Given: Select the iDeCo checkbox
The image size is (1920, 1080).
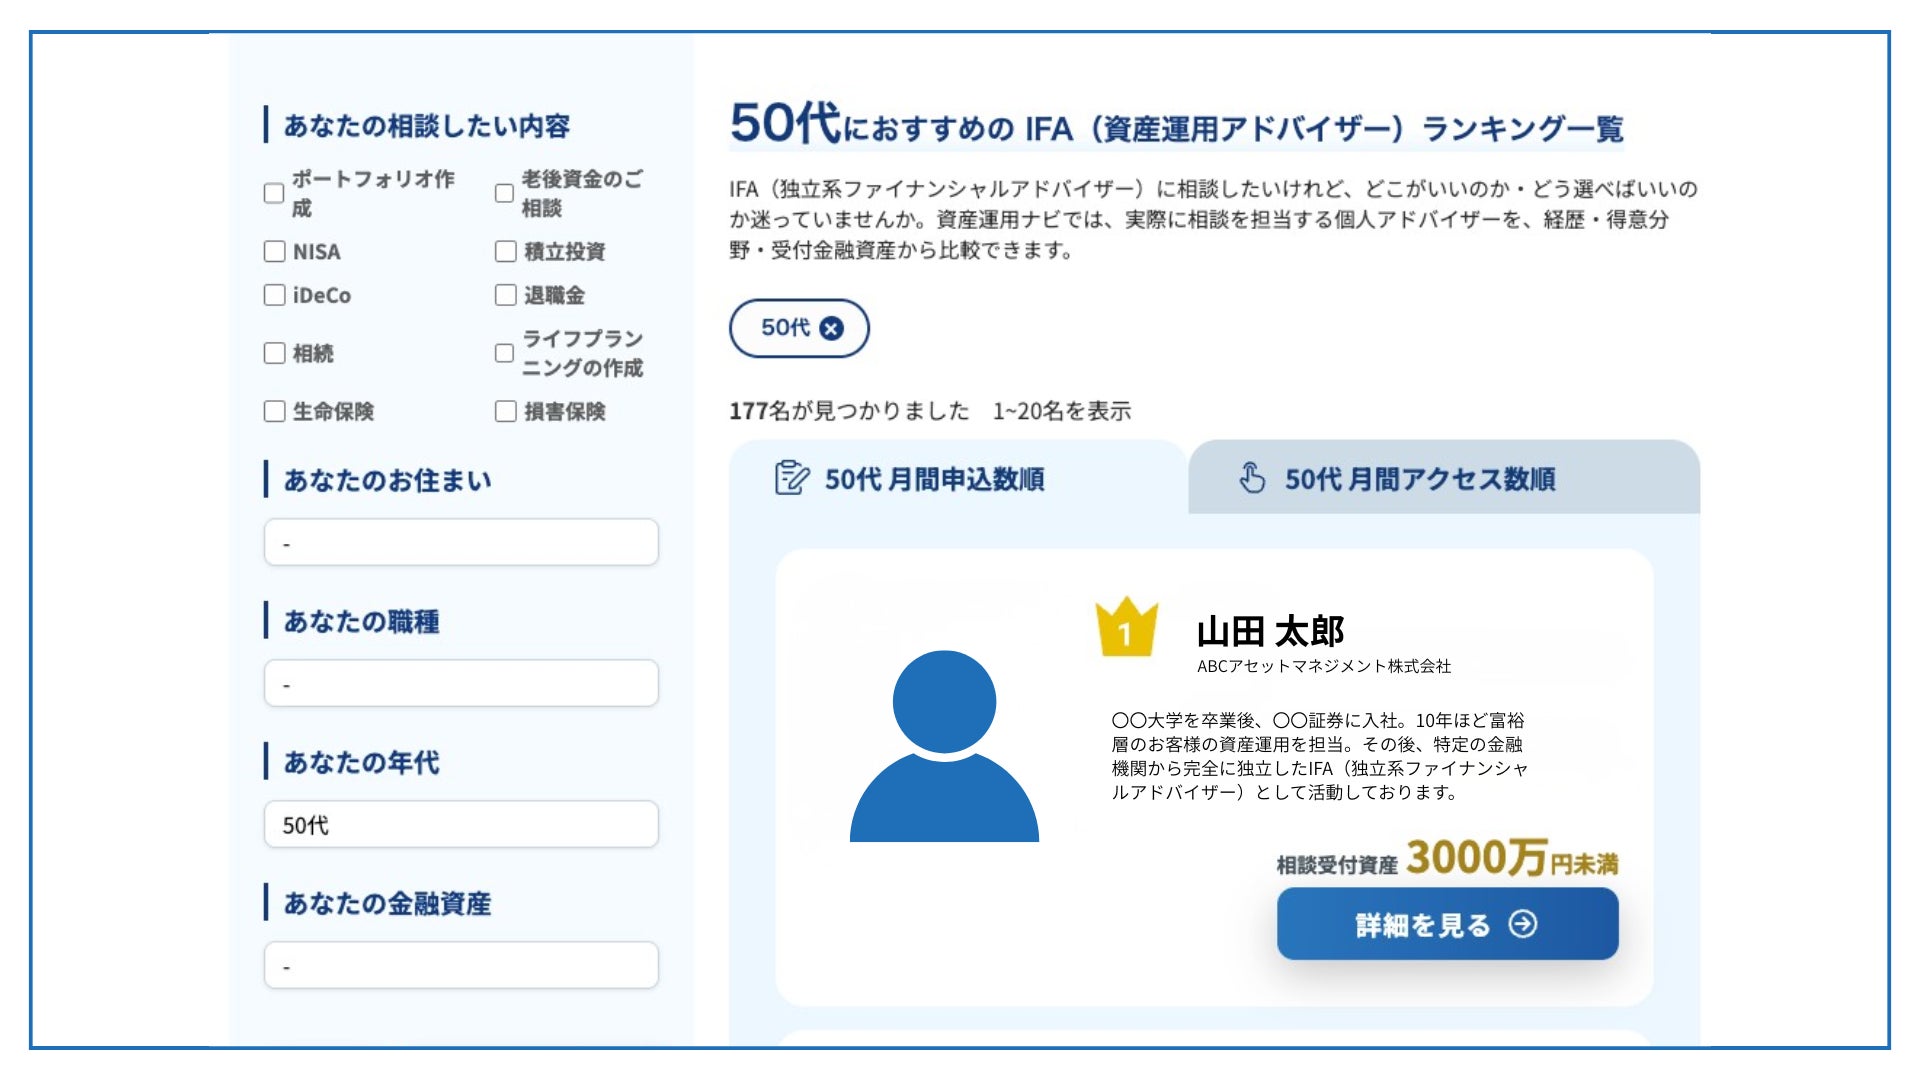Looking at the screenshot, I should [274, 295].
